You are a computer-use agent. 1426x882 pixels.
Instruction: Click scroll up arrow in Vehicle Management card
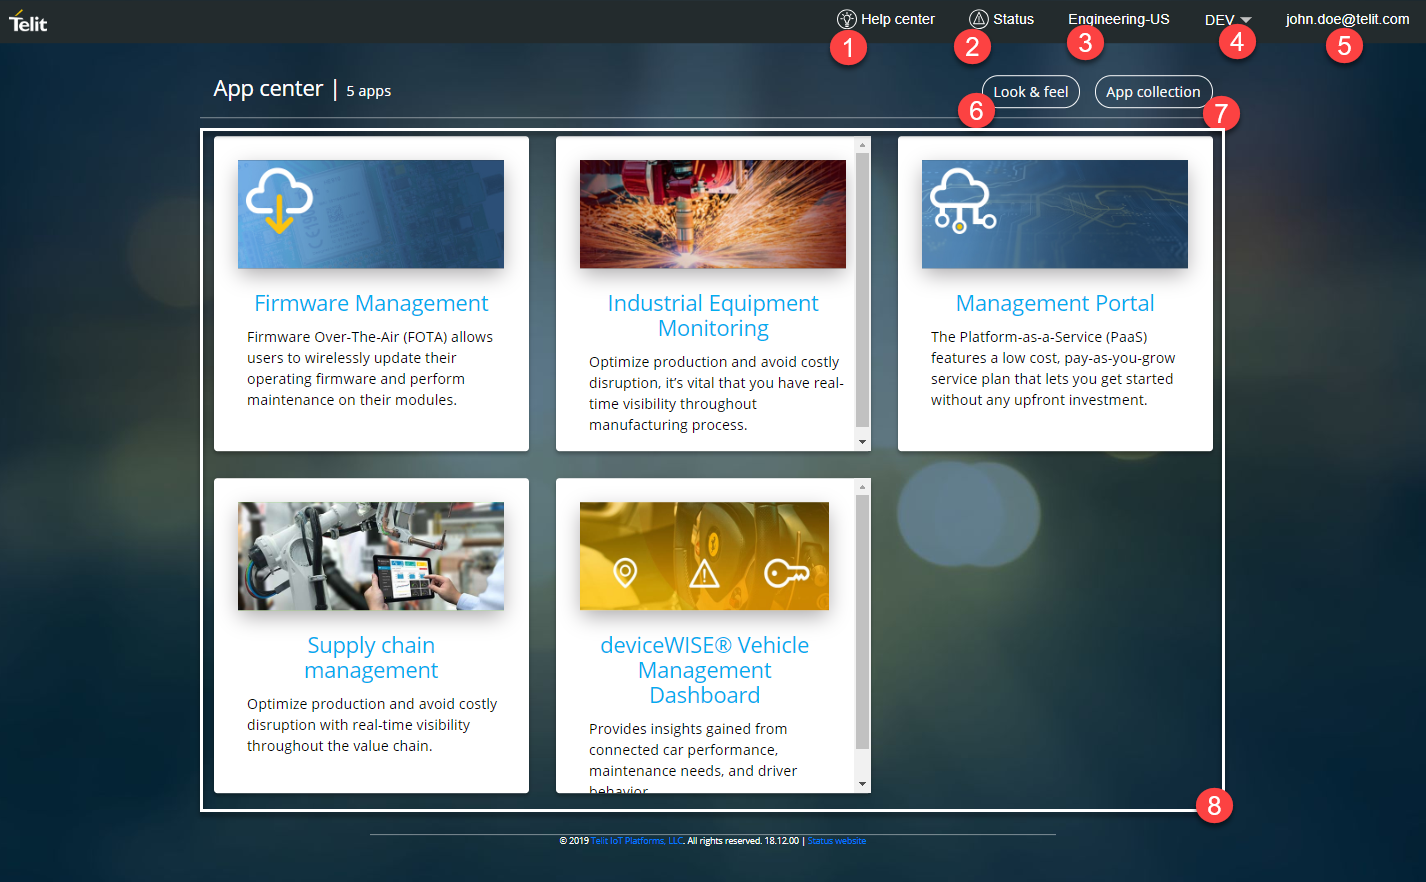click(x=862, y=487)
